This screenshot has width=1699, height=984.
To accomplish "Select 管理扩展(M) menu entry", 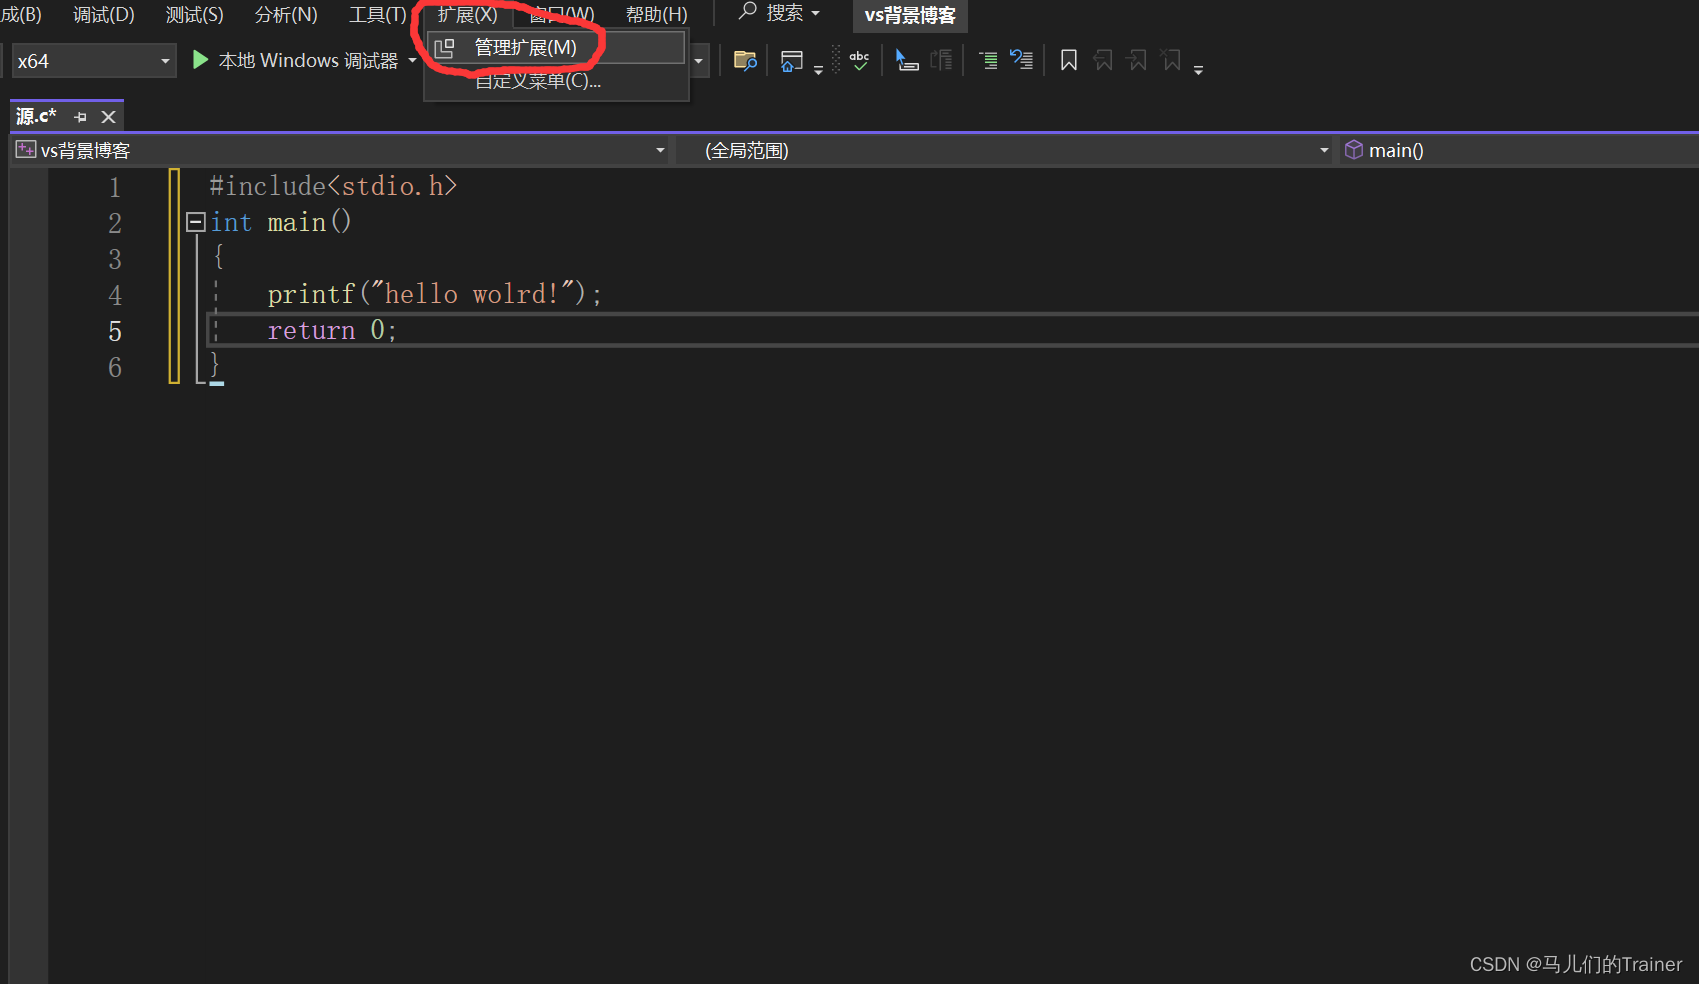I will click(556, 48).
